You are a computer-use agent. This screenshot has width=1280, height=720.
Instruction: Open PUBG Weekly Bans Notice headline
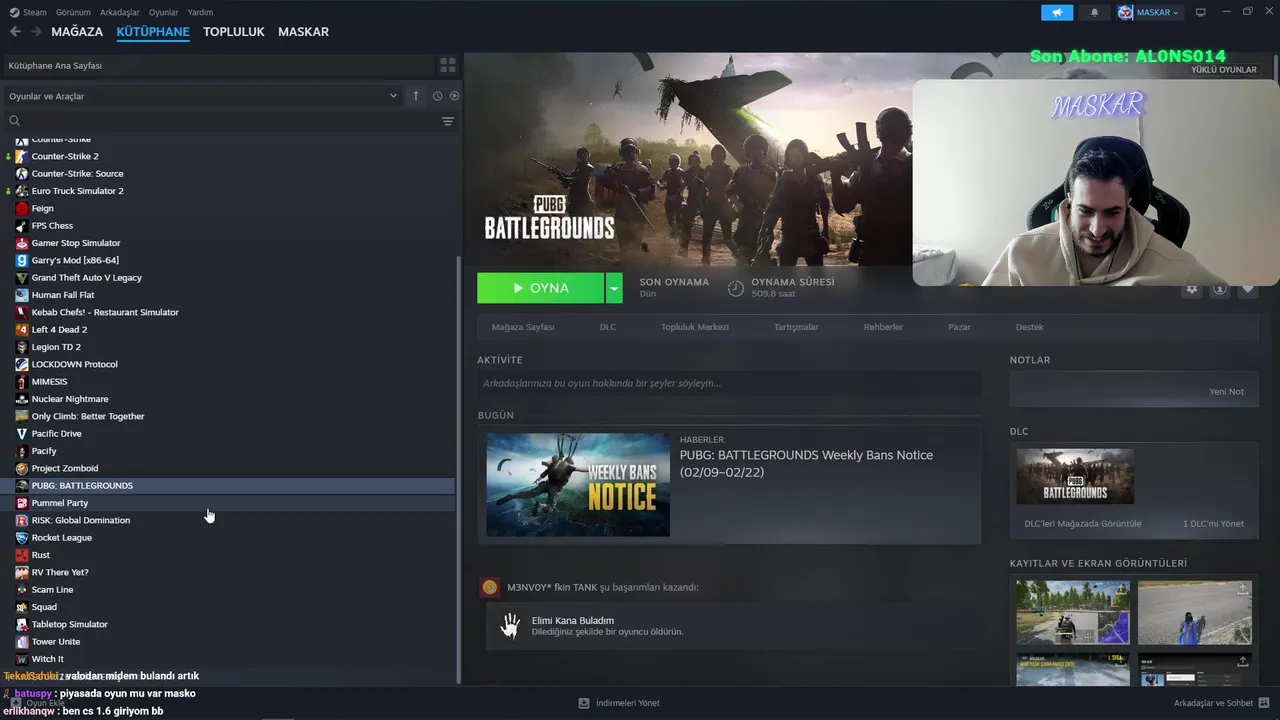pos(806,463)
